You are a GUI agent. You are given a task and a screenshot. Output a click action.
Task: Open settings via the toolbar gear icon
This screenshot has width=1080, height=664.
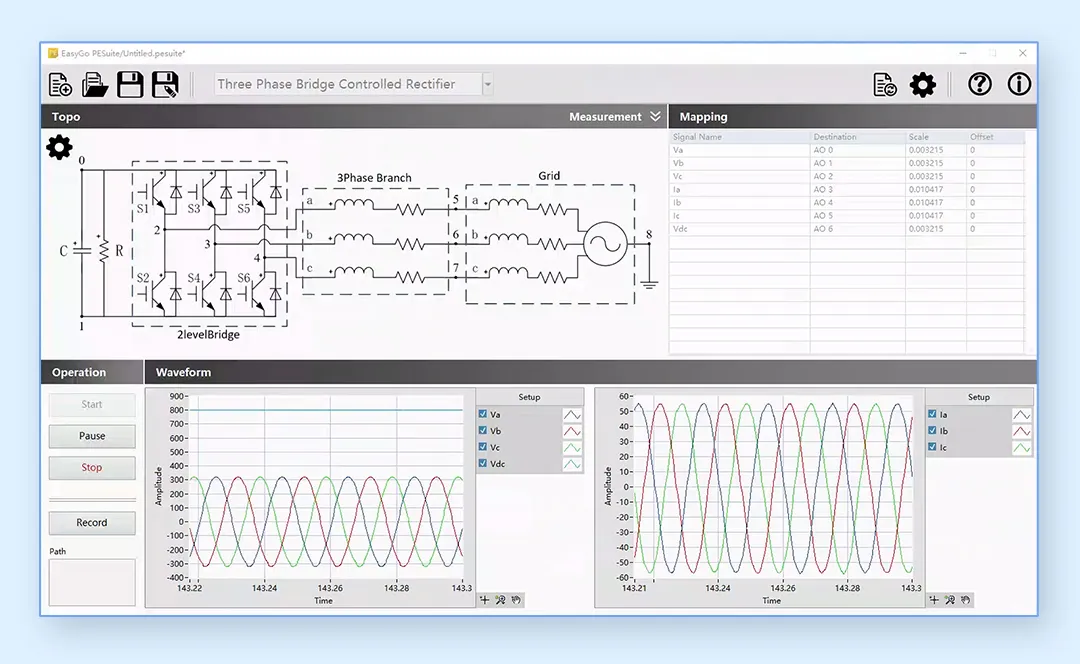922,85
